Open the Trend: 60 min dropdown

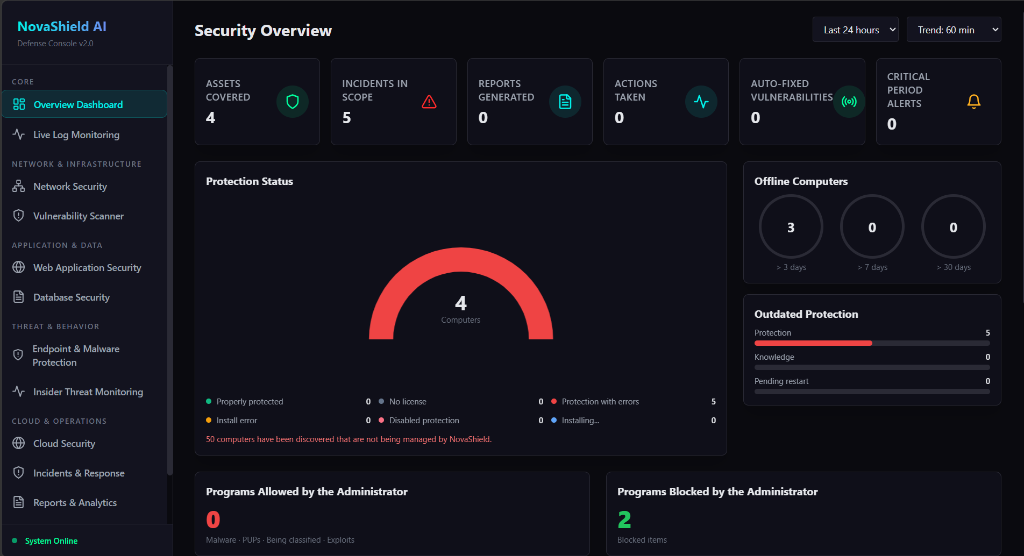(954, 29)
